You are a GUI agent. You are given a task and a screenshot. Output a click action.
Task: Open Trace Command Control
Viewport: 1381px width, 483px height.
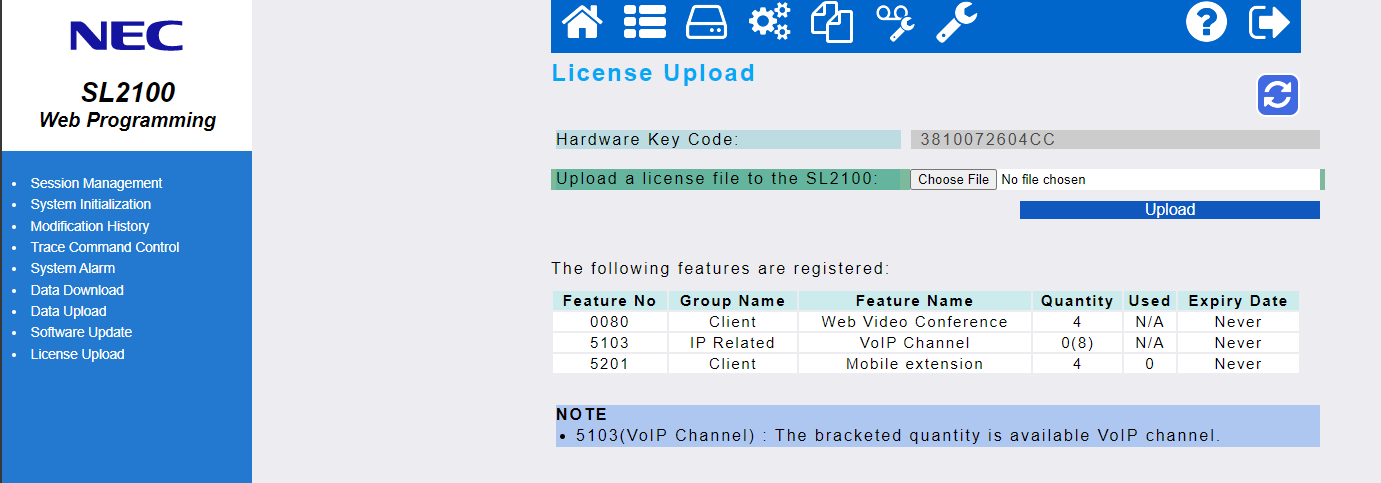pos(105,247)
